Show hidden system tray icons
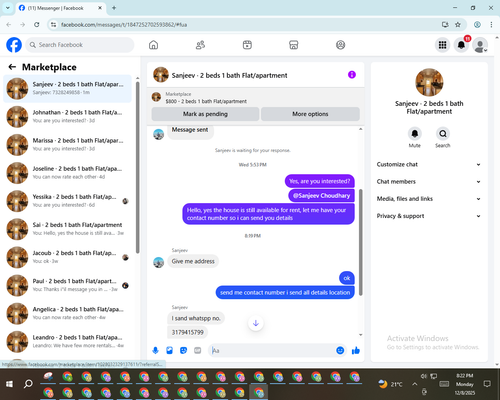 click(x=414, y=384)
